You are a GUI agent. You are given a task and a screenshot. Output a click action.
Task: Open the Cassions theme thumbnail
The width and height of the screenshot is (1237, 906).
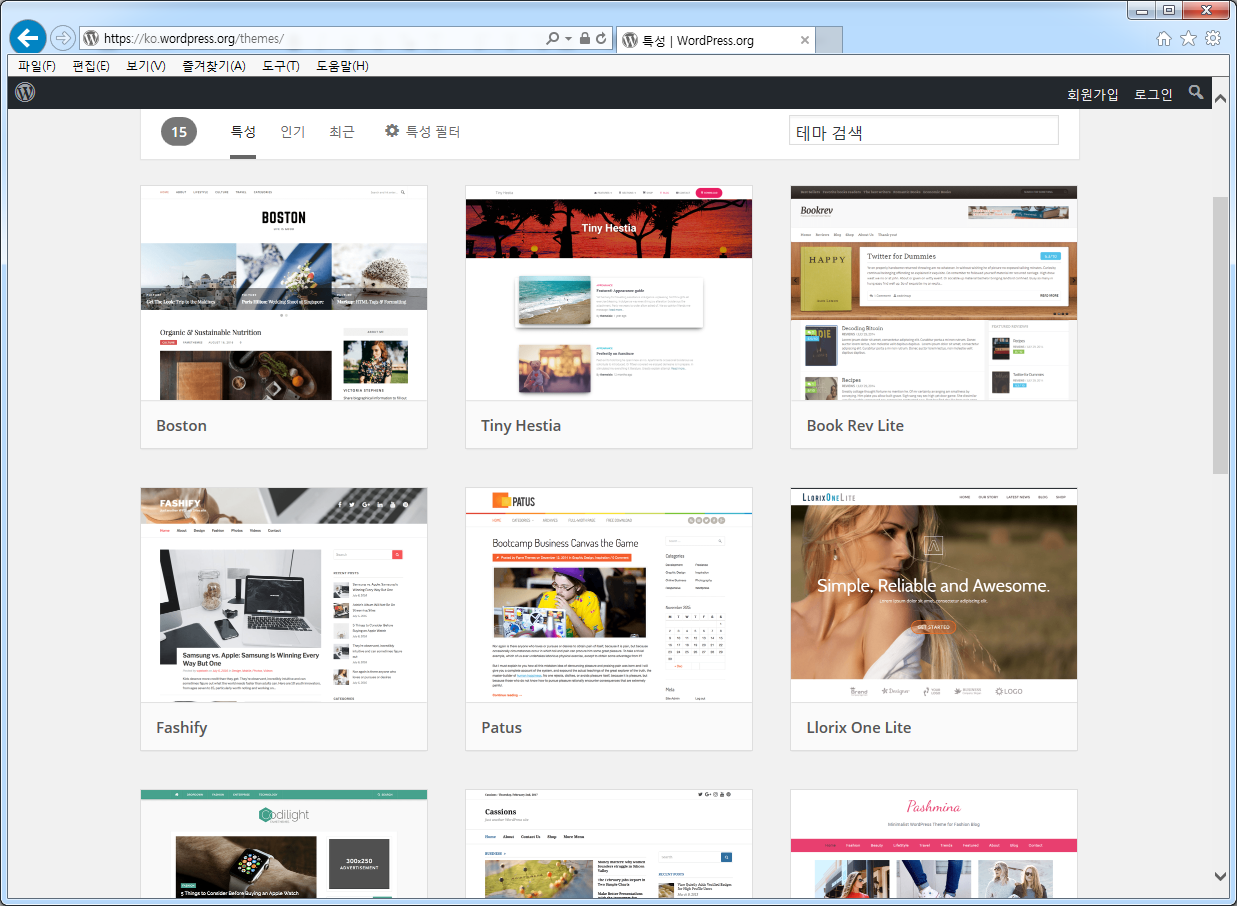pyautogui.click(x=609, y=844)
